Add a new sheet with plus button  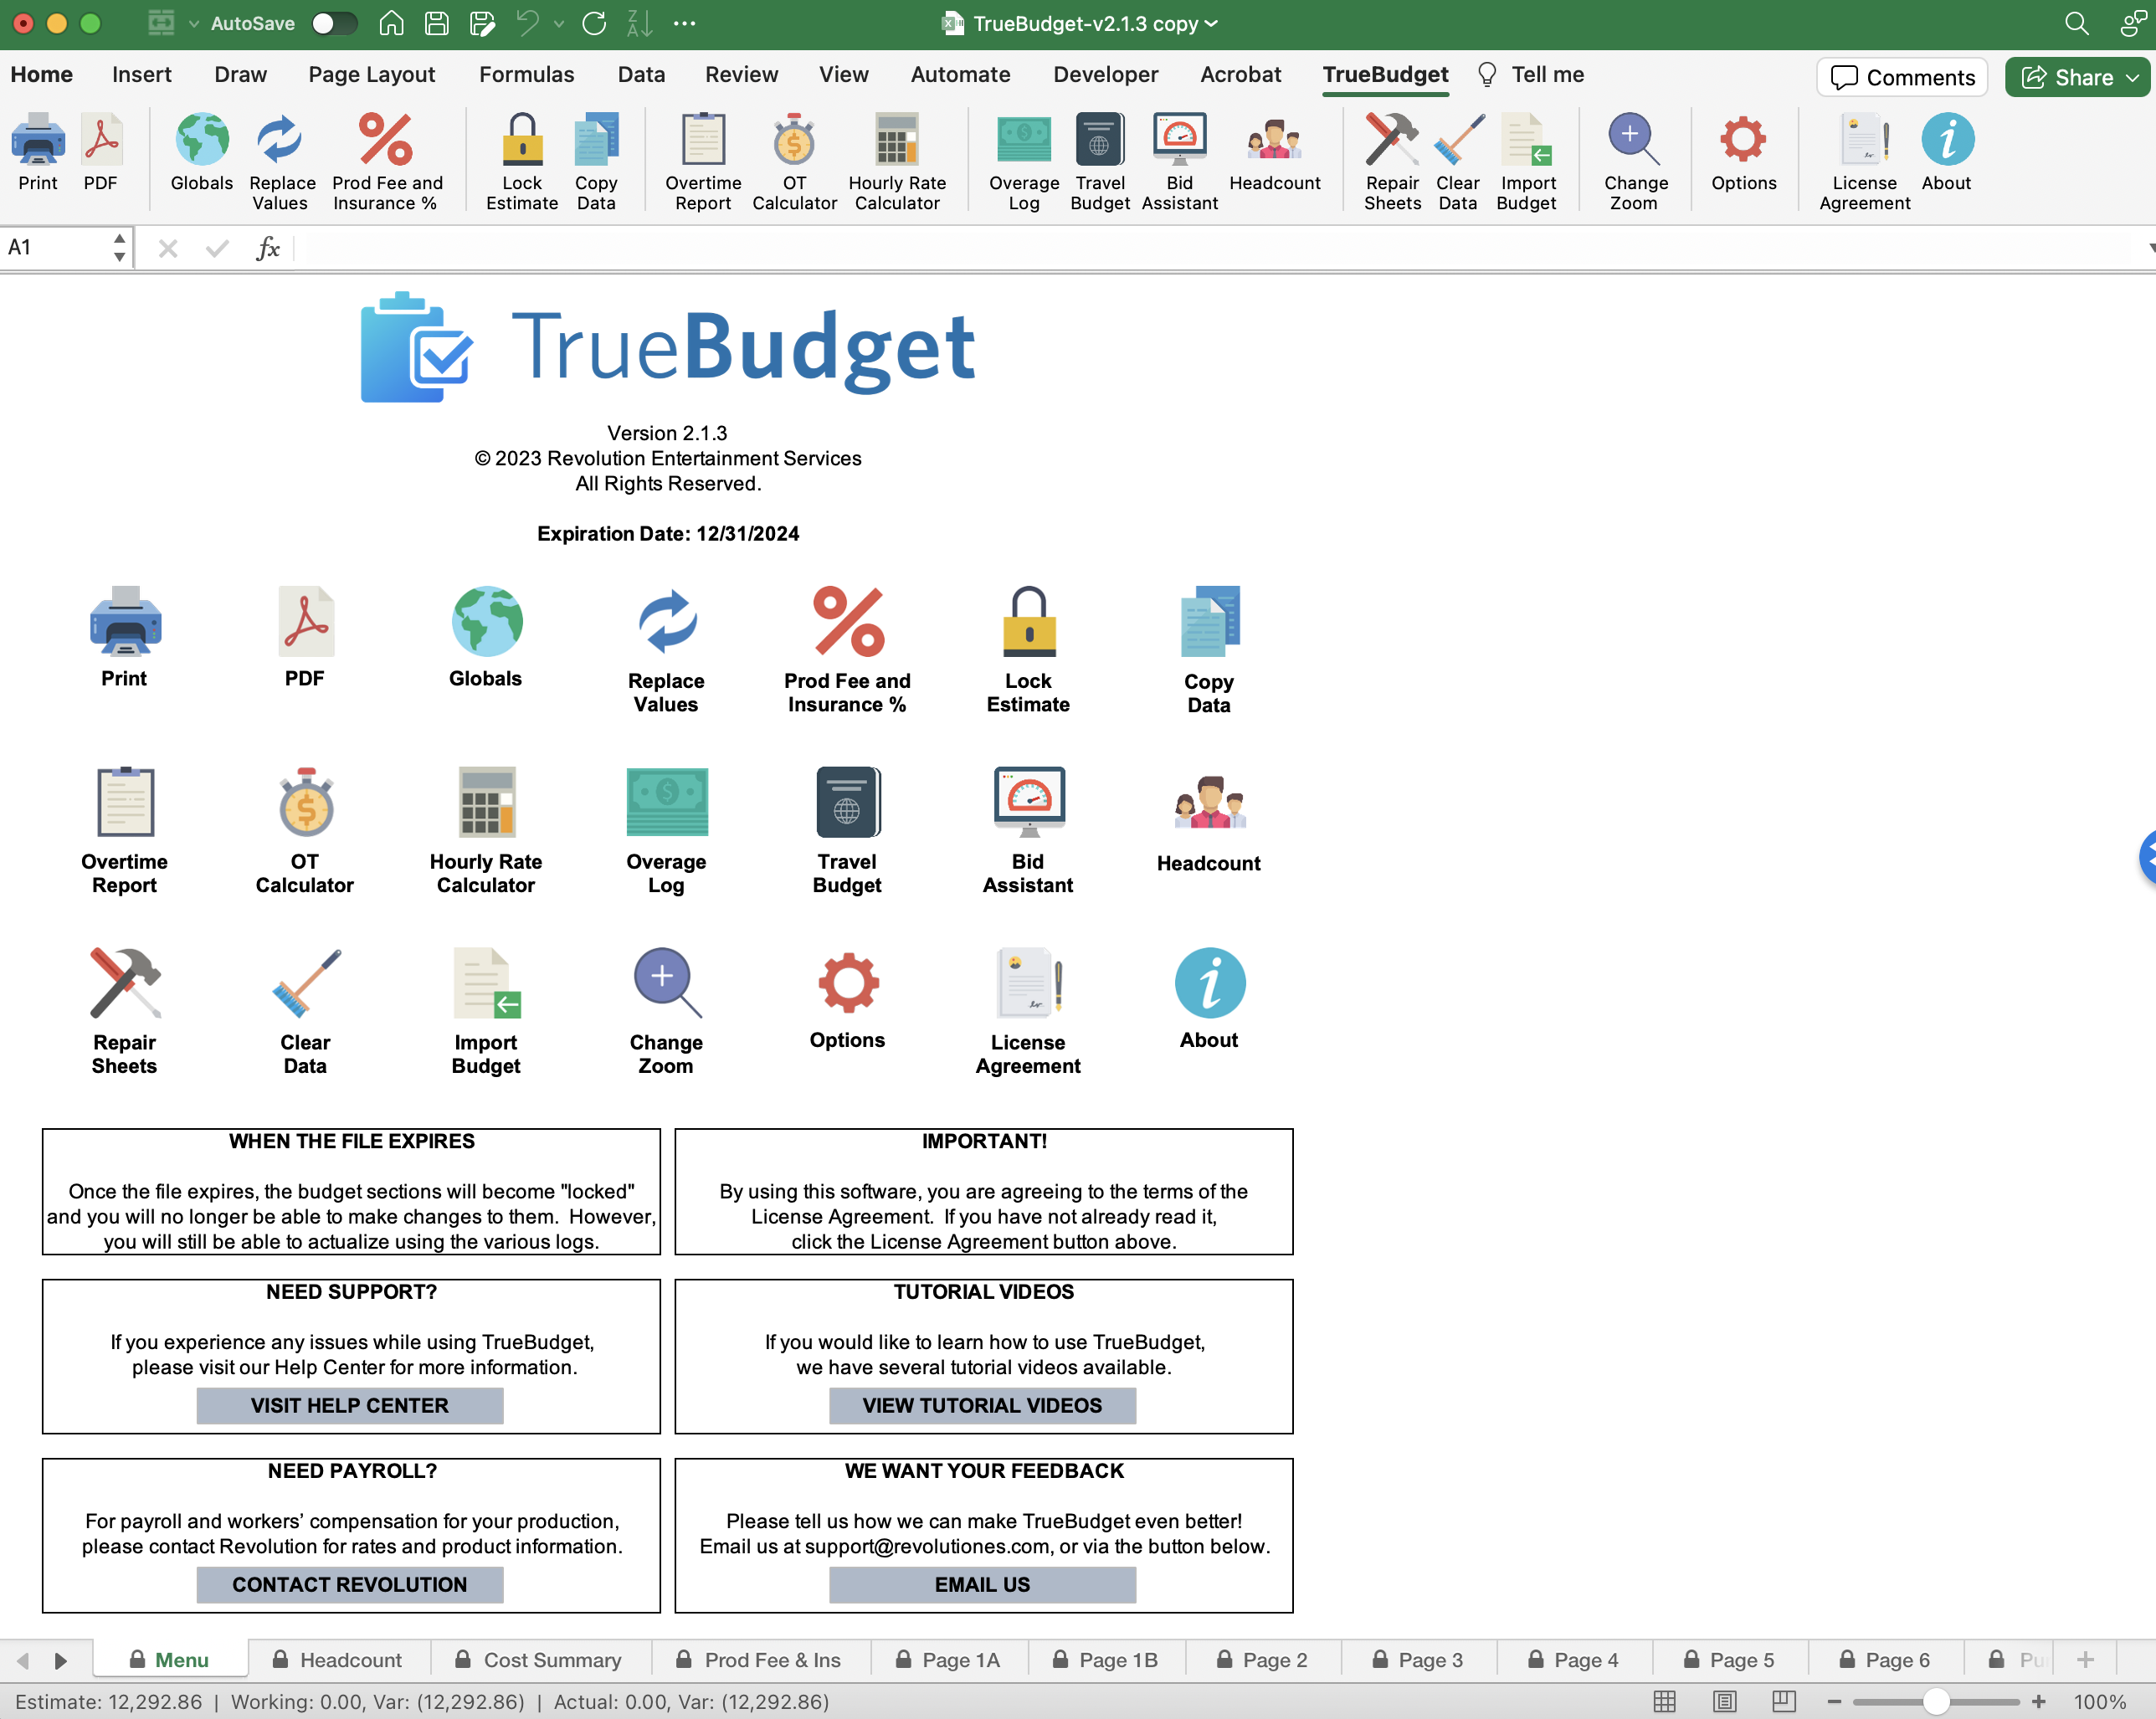pos(2085,1659)
